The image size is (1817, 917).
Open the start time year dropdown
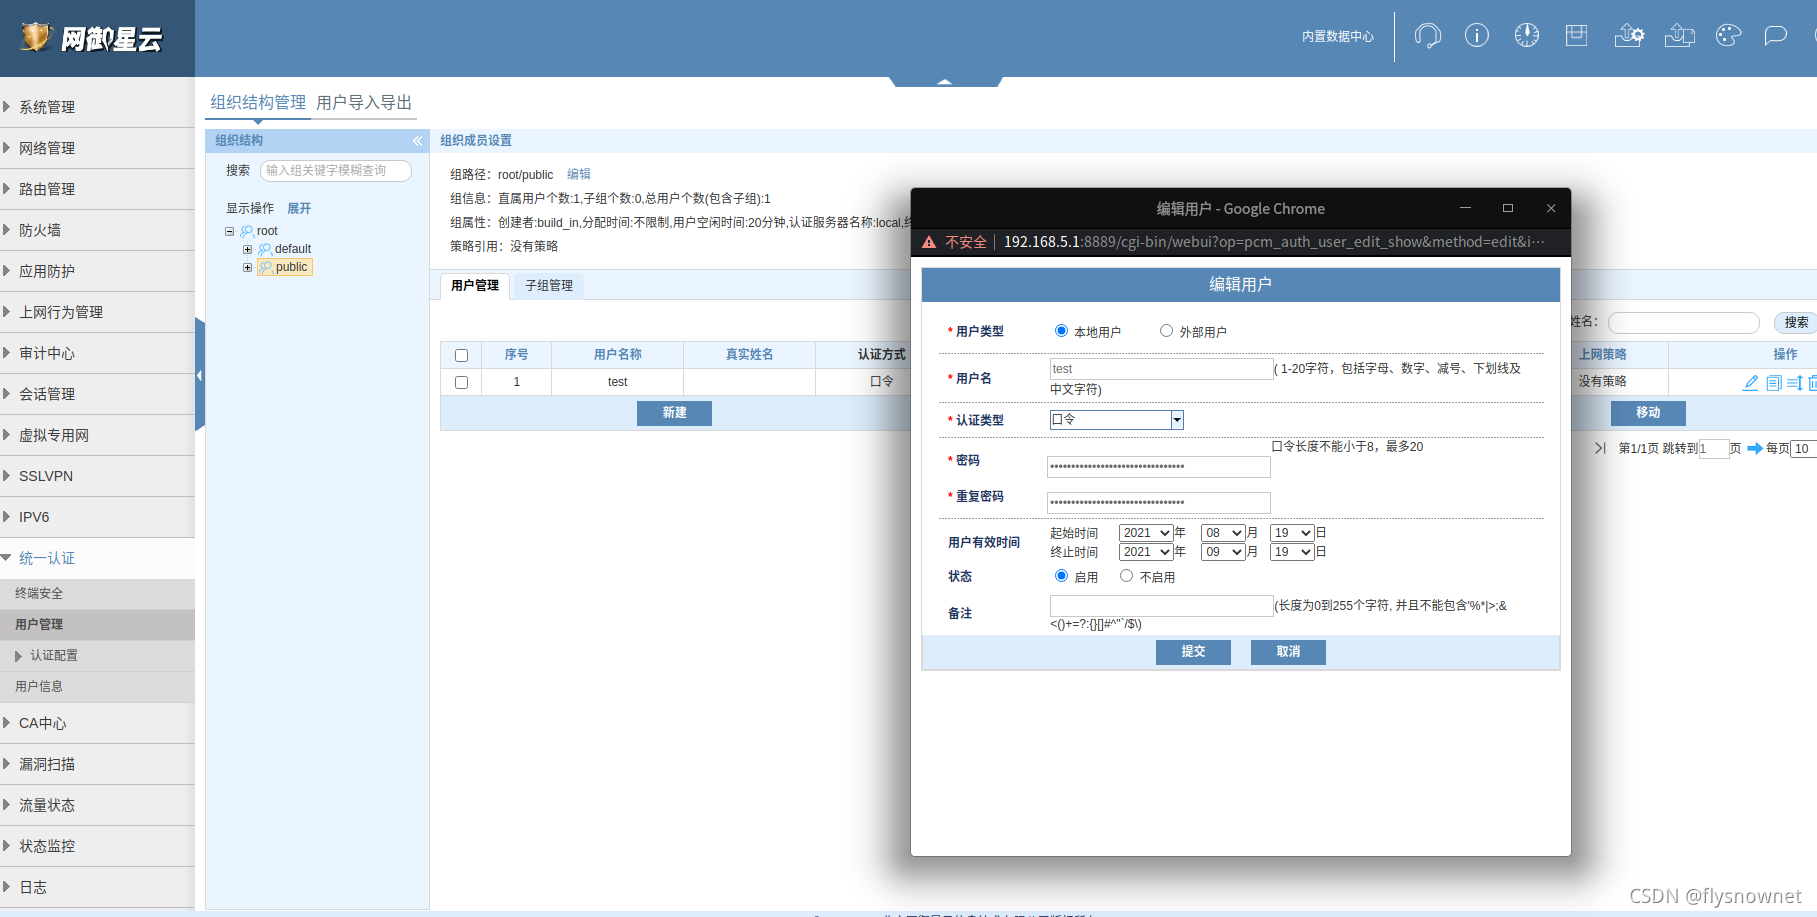pyautogui.click(x=1146, y=533)
